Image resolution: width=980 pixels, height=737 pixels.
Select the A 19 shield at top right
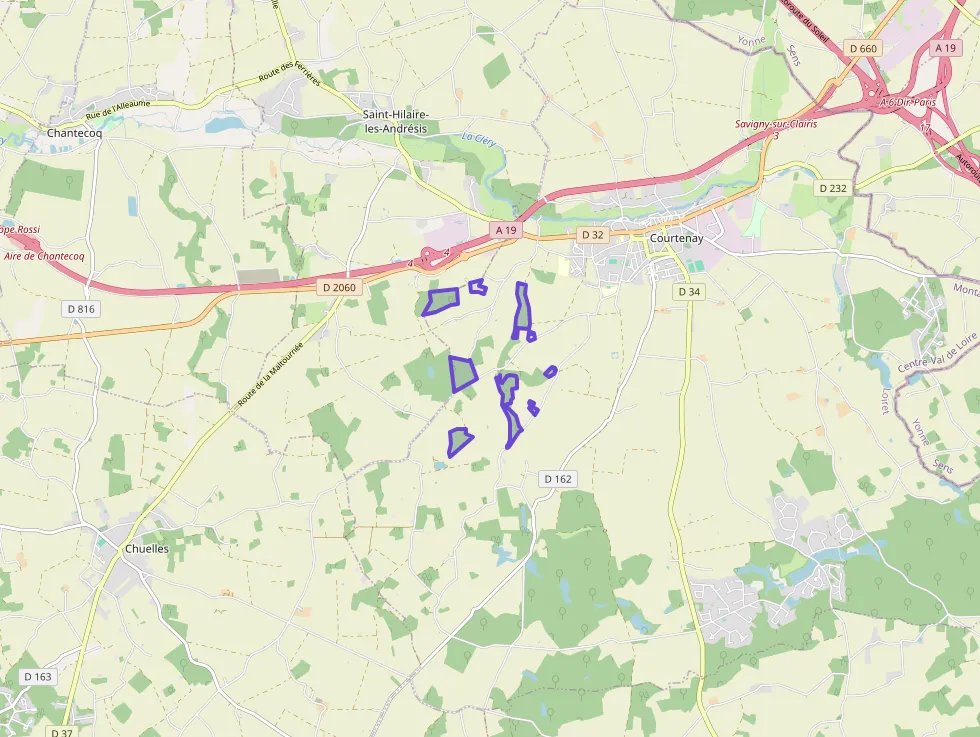945,48
